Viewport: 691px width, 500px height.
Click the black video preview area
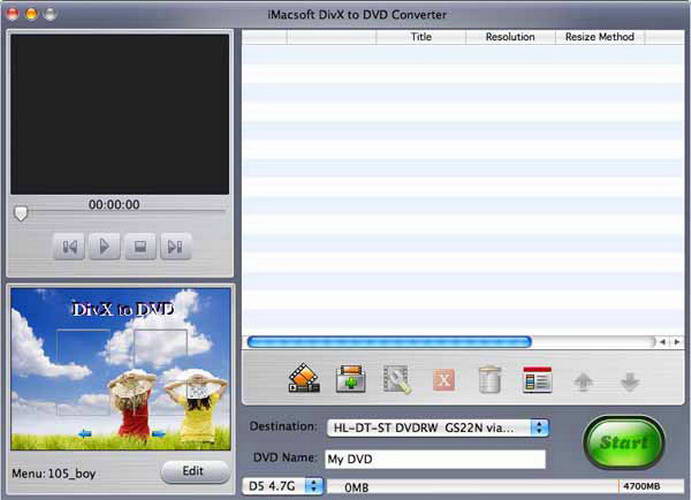tap(120, 115)
